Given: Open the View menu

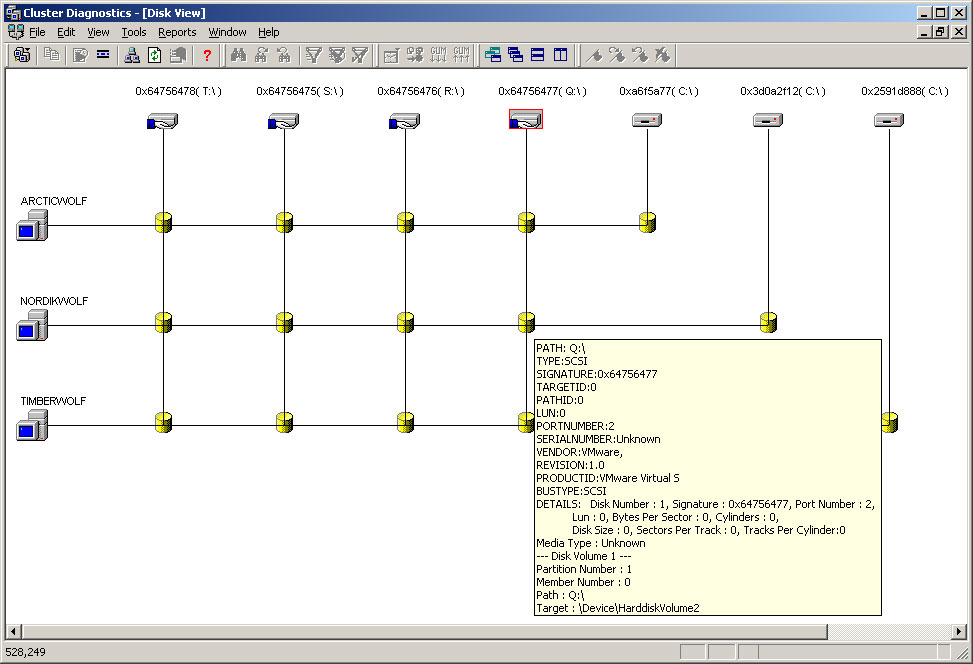Looking at the screenshot, I should coord(98,32).
